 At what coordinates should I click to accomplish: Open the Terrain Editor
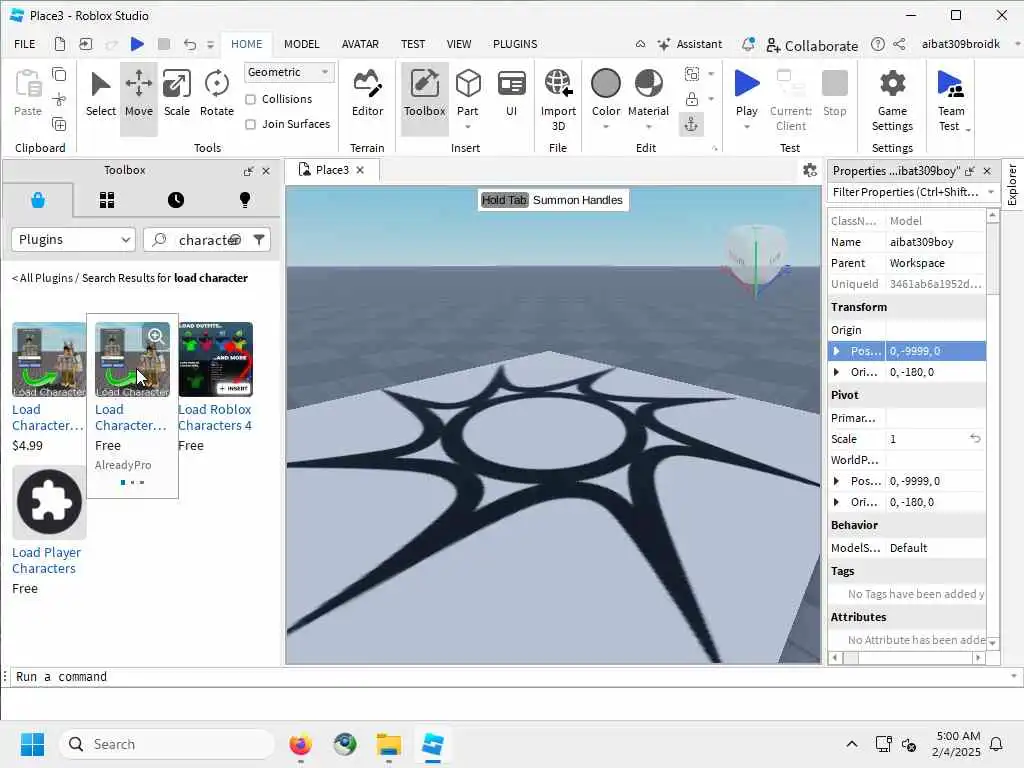[x=367, y=95]
